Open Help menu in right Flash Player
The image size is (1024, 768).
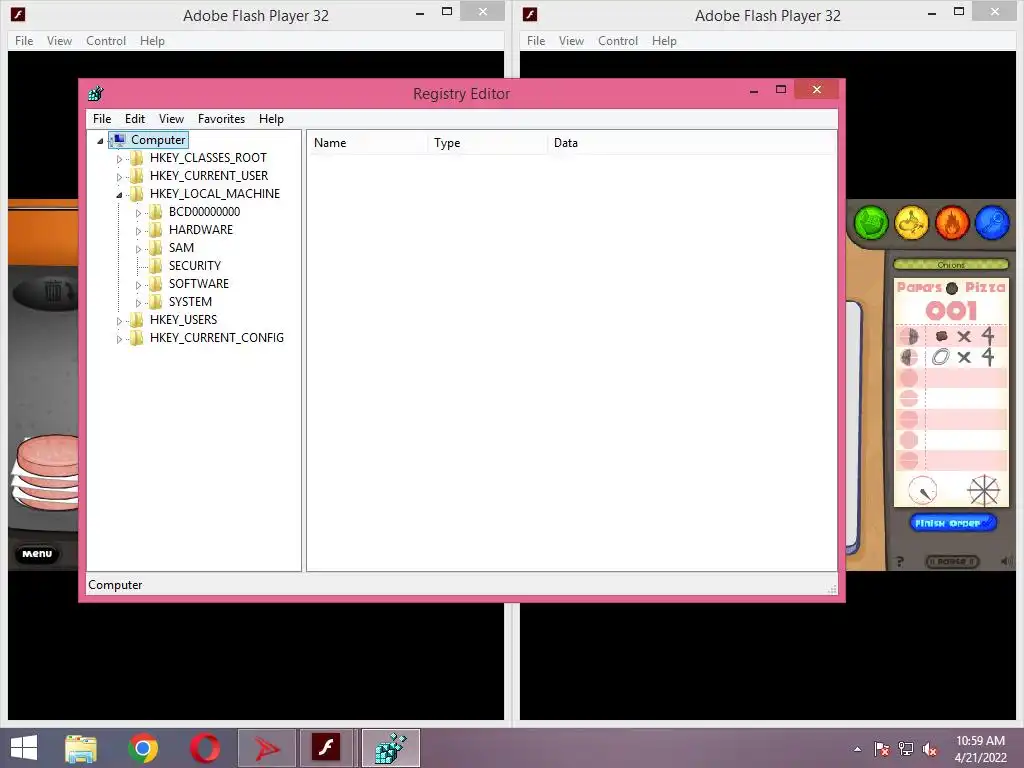664,40
